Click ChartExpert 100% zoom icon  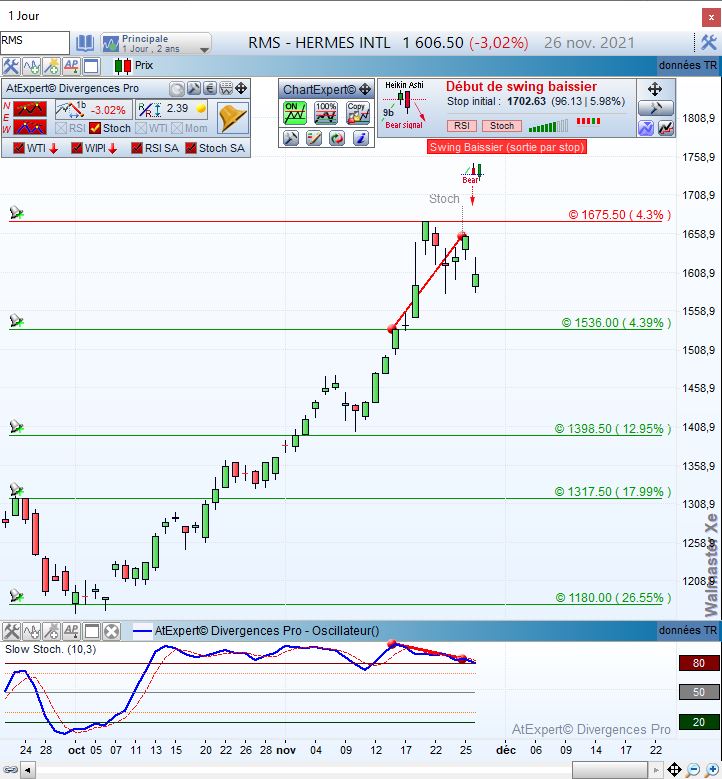[x=326, y=113]
